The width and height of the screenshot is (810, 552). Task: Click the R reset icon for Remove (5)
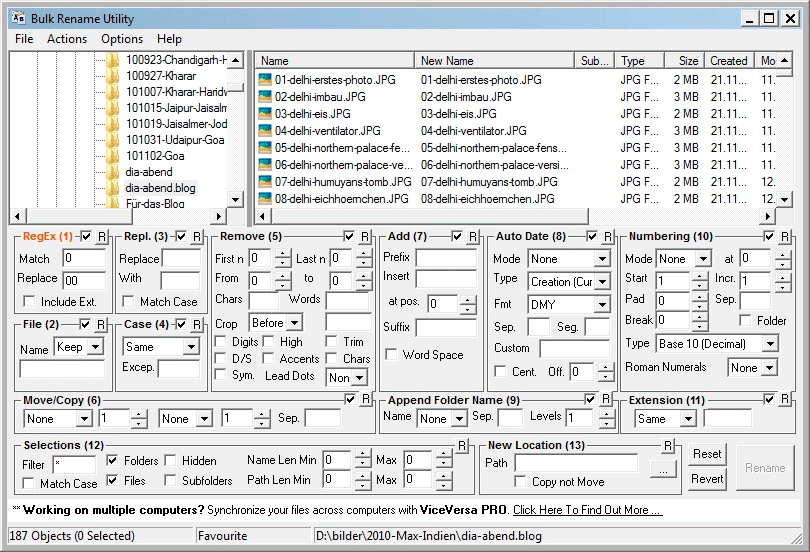click(365, 236)
